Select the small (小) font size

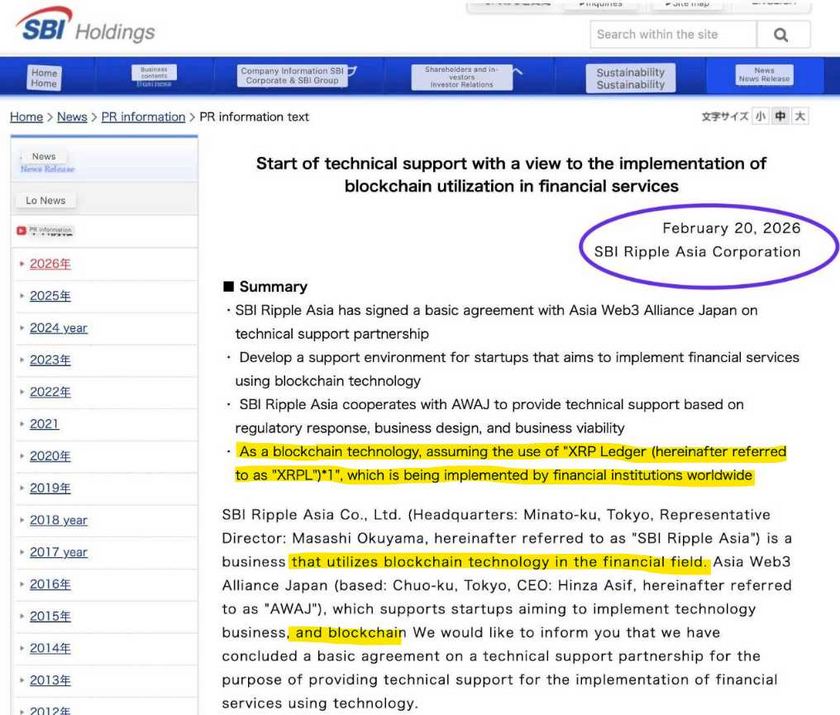(x=761, y=117)
